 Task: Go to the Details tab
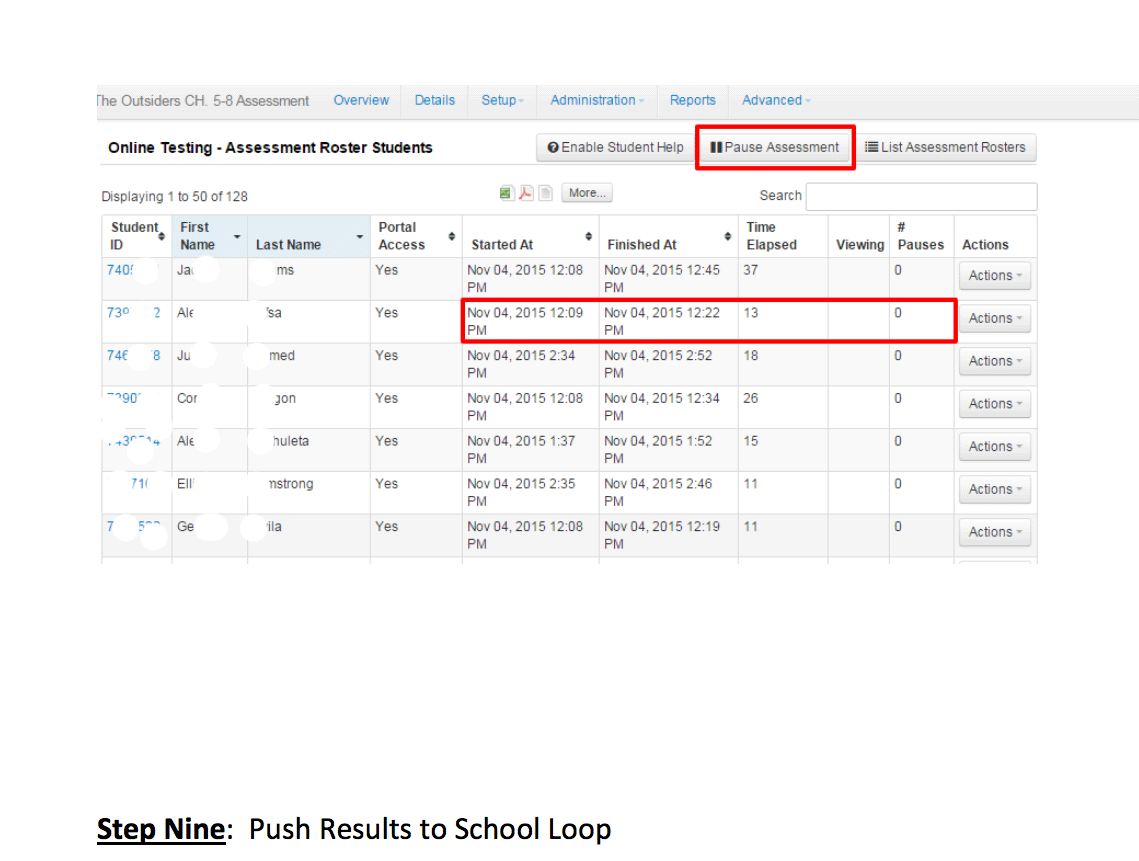click(x=434, y=101)
